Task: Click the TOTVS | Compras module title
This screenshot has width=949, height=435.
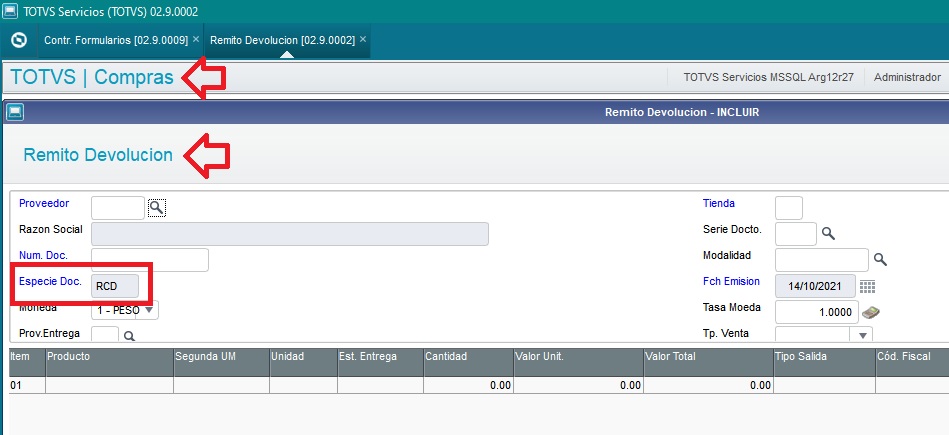Action: (92, 77)
